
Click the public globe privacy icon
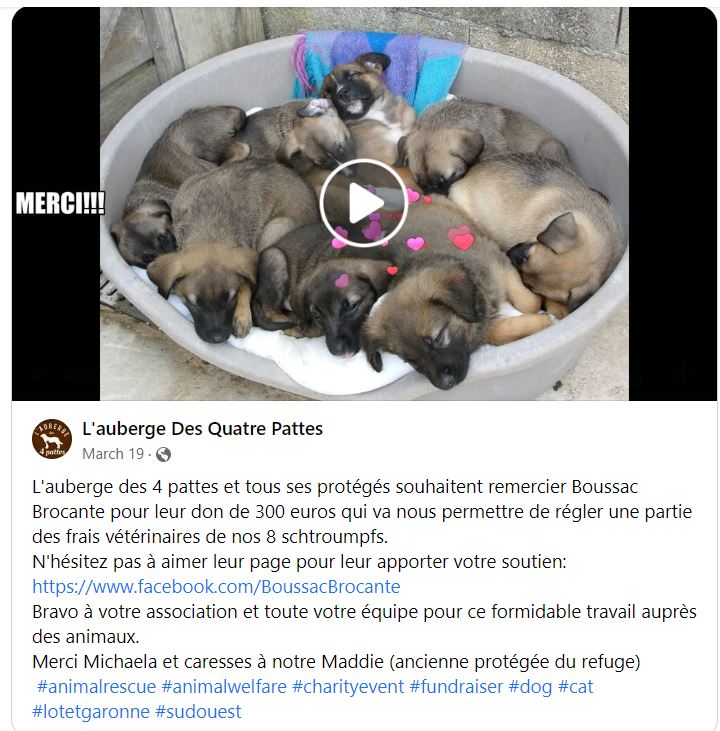pyautogui.click(x=163, y=454)
